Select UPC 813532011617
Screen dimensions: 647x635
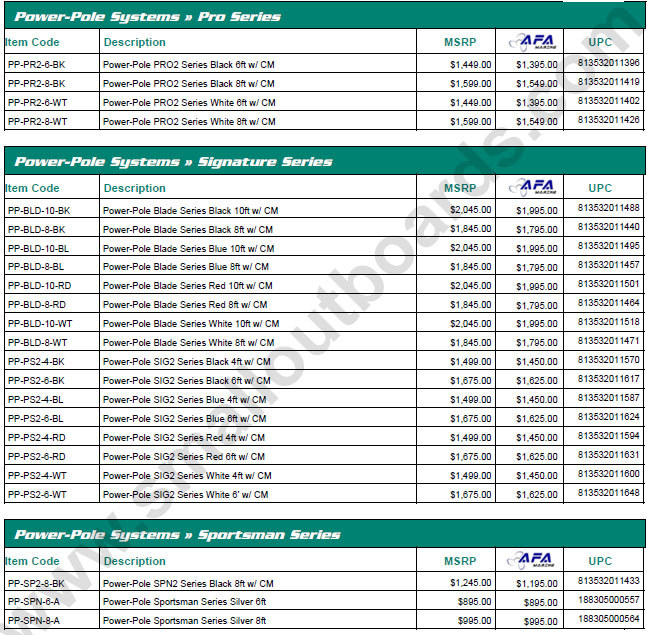tap(609, 379)
